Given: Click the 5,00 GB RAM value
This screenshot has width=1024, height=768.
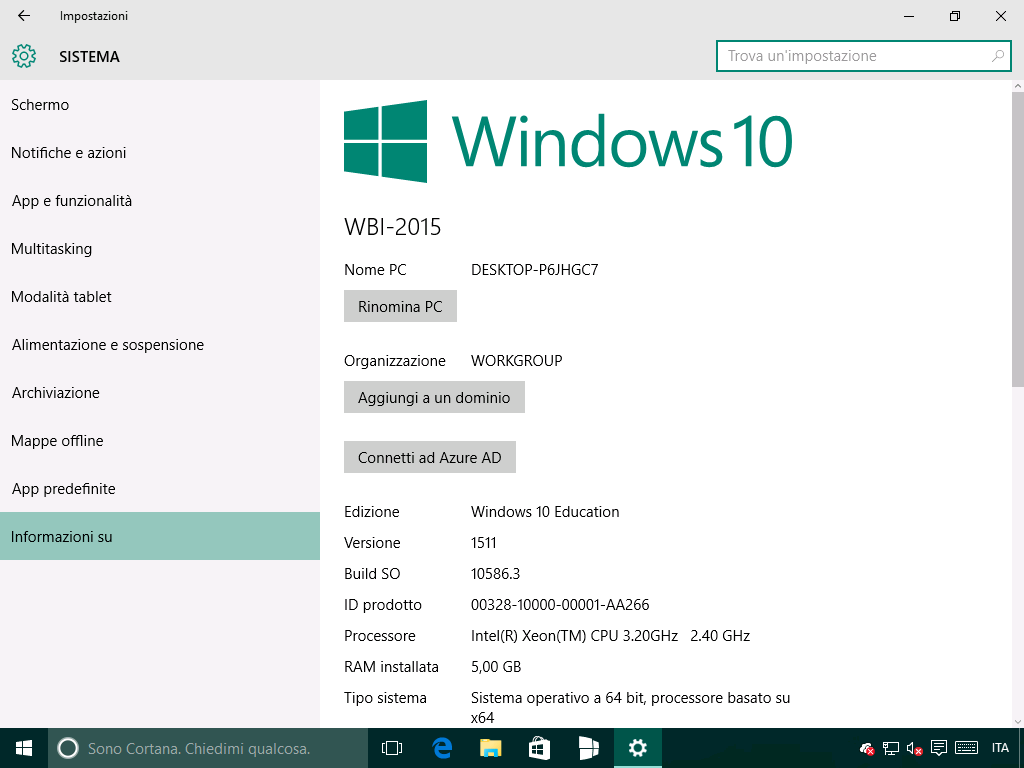Looking at the screenshot, I should coord(496,667).
